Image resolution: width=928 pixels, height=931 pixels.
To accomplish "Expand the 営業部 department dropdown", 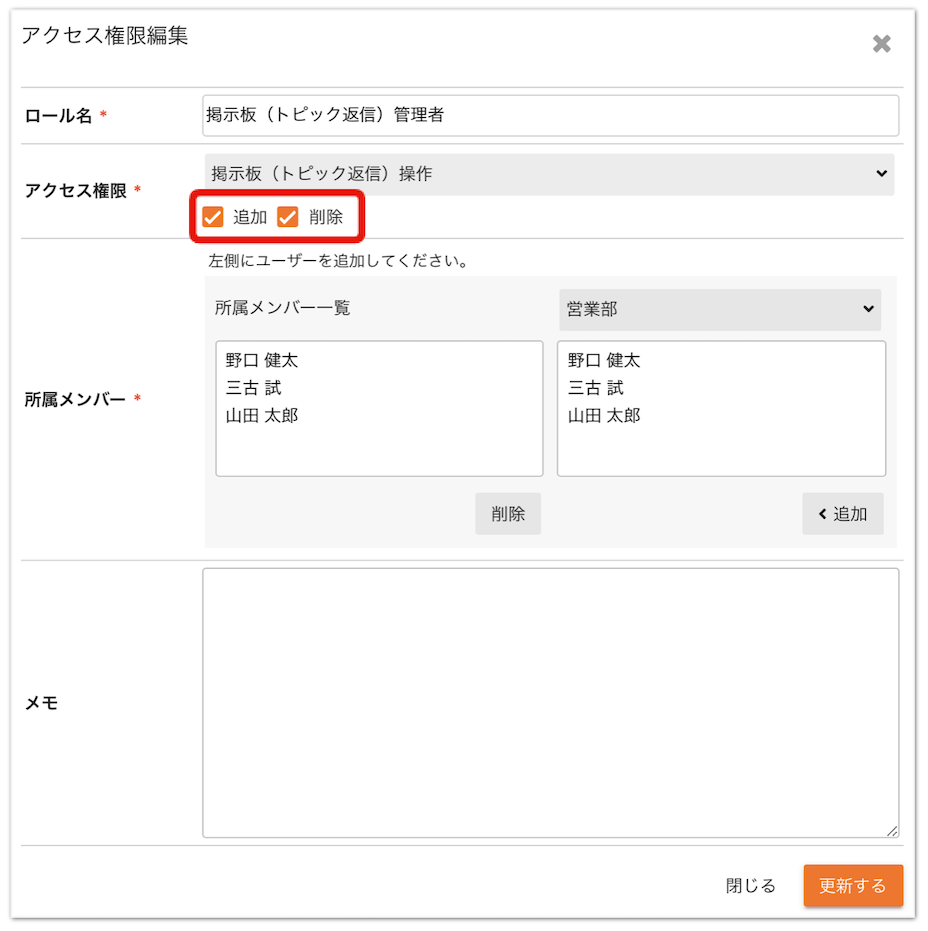I will [720, 309].
